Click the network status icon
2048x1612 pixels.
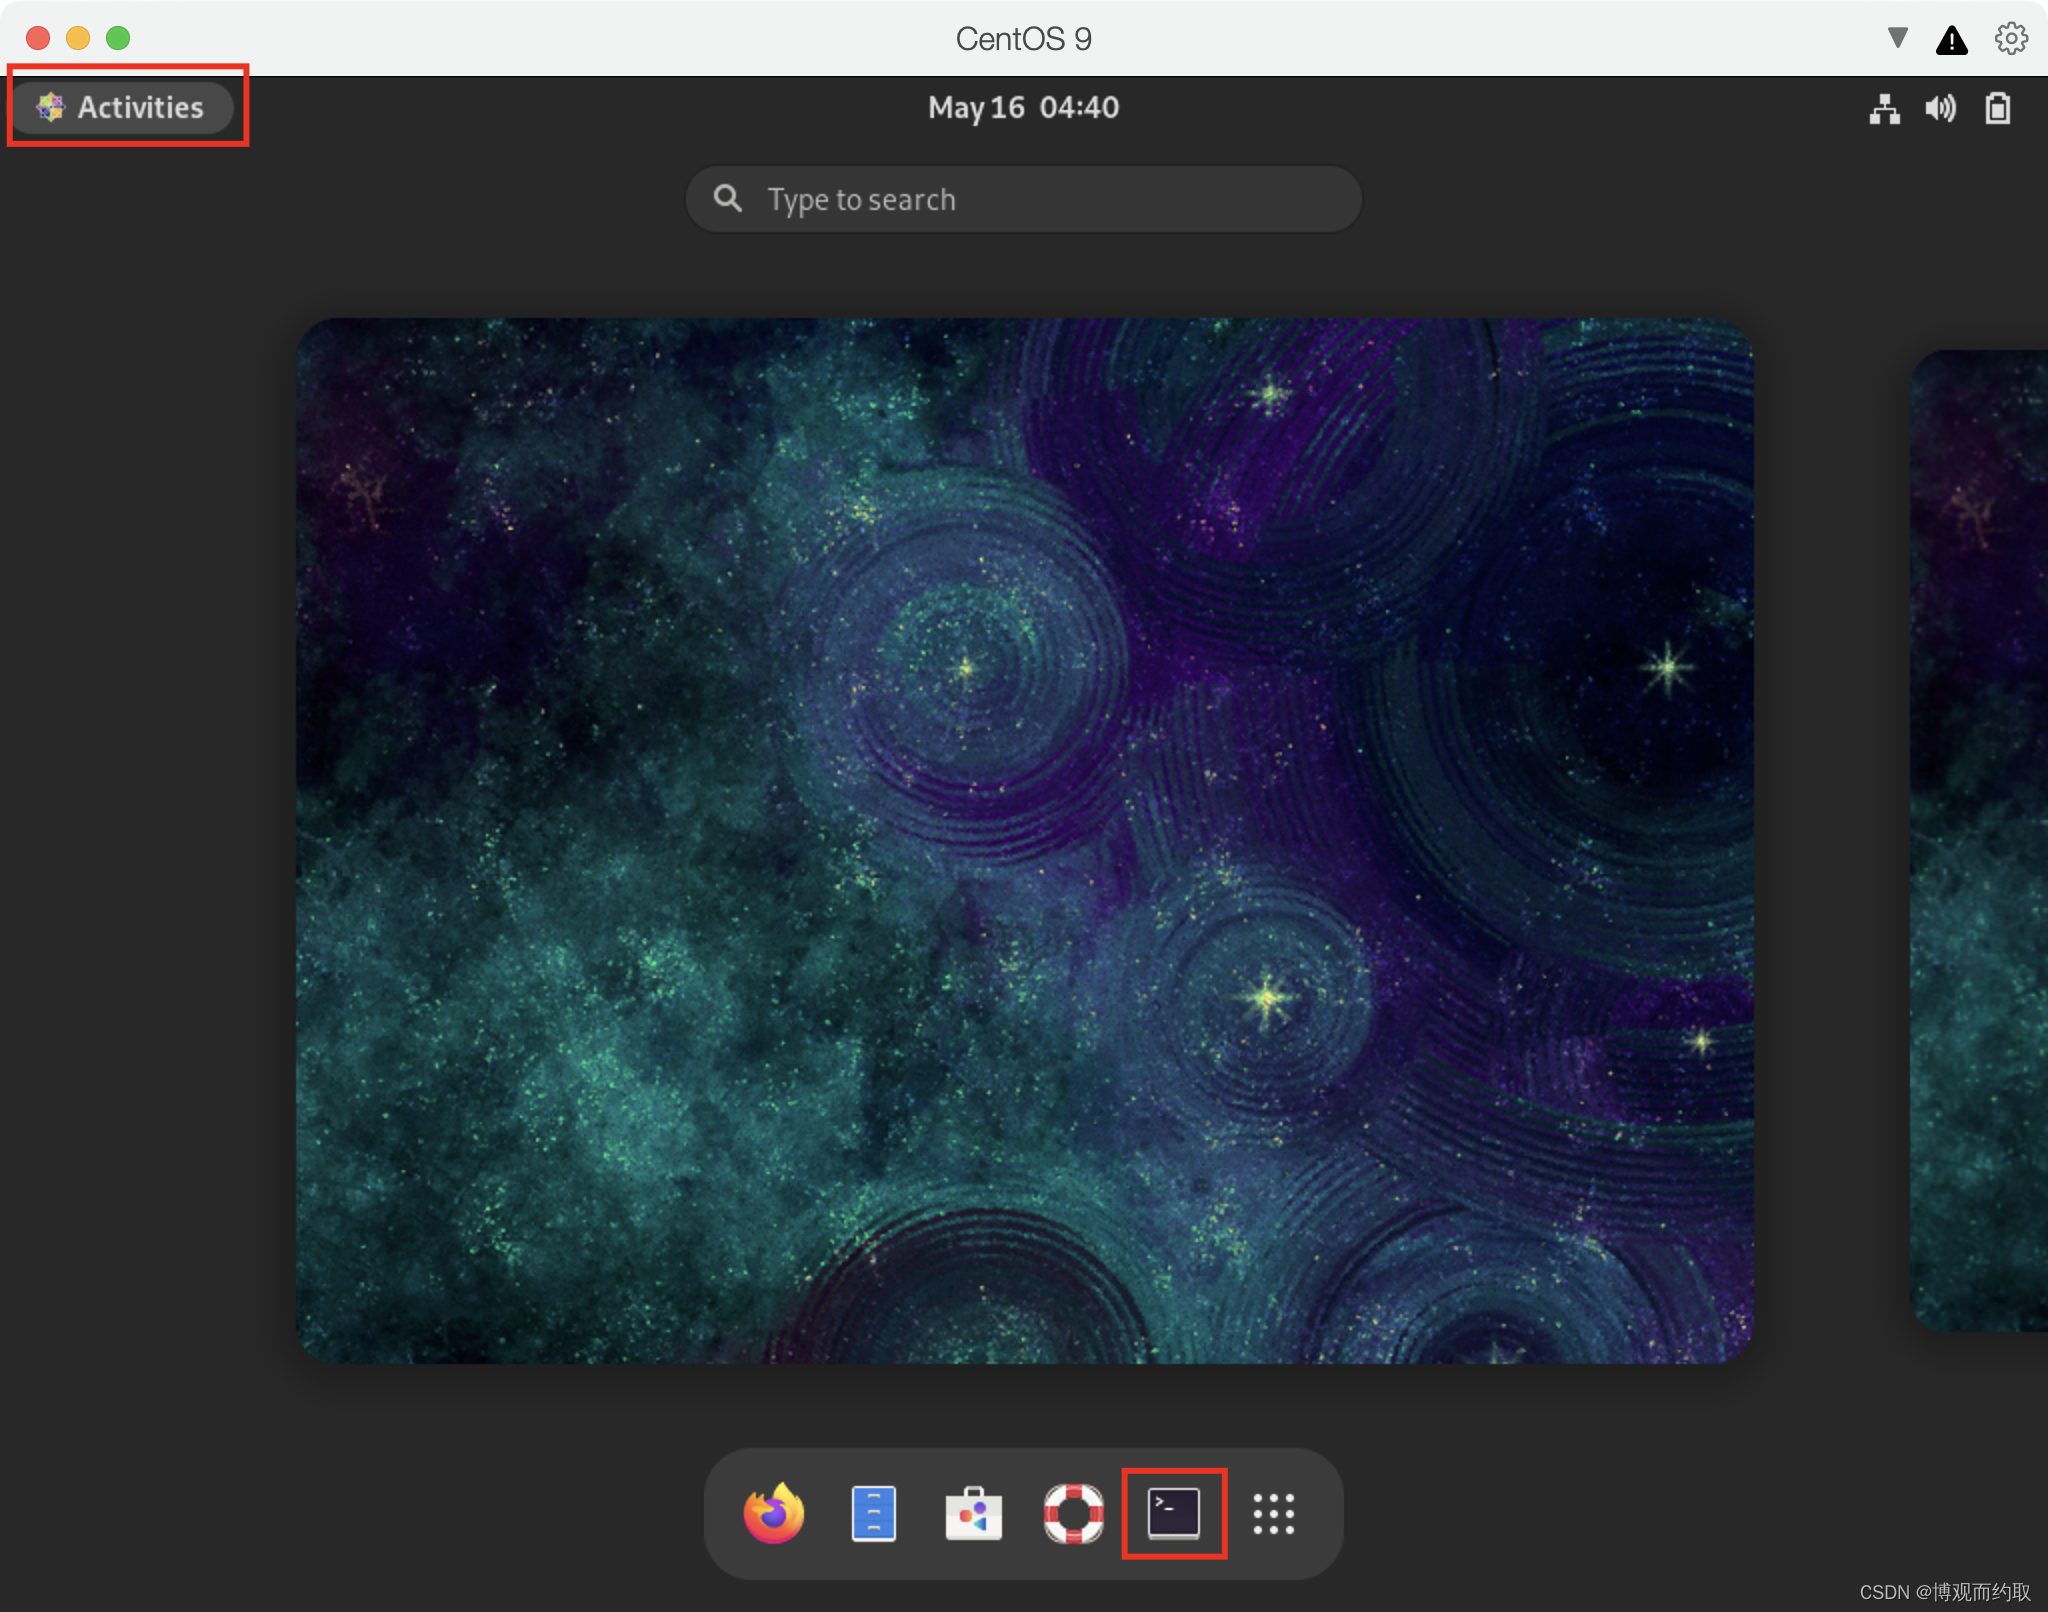[x=1884, y=109]
